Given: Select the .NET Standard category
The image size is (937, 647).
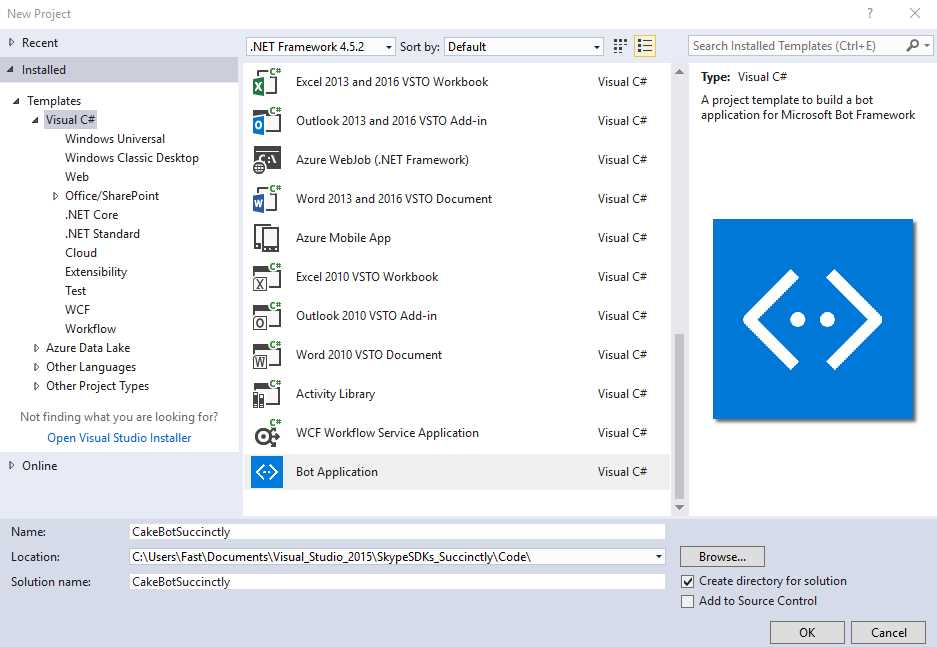Looking at the screenshot, I should click(102, 234).
